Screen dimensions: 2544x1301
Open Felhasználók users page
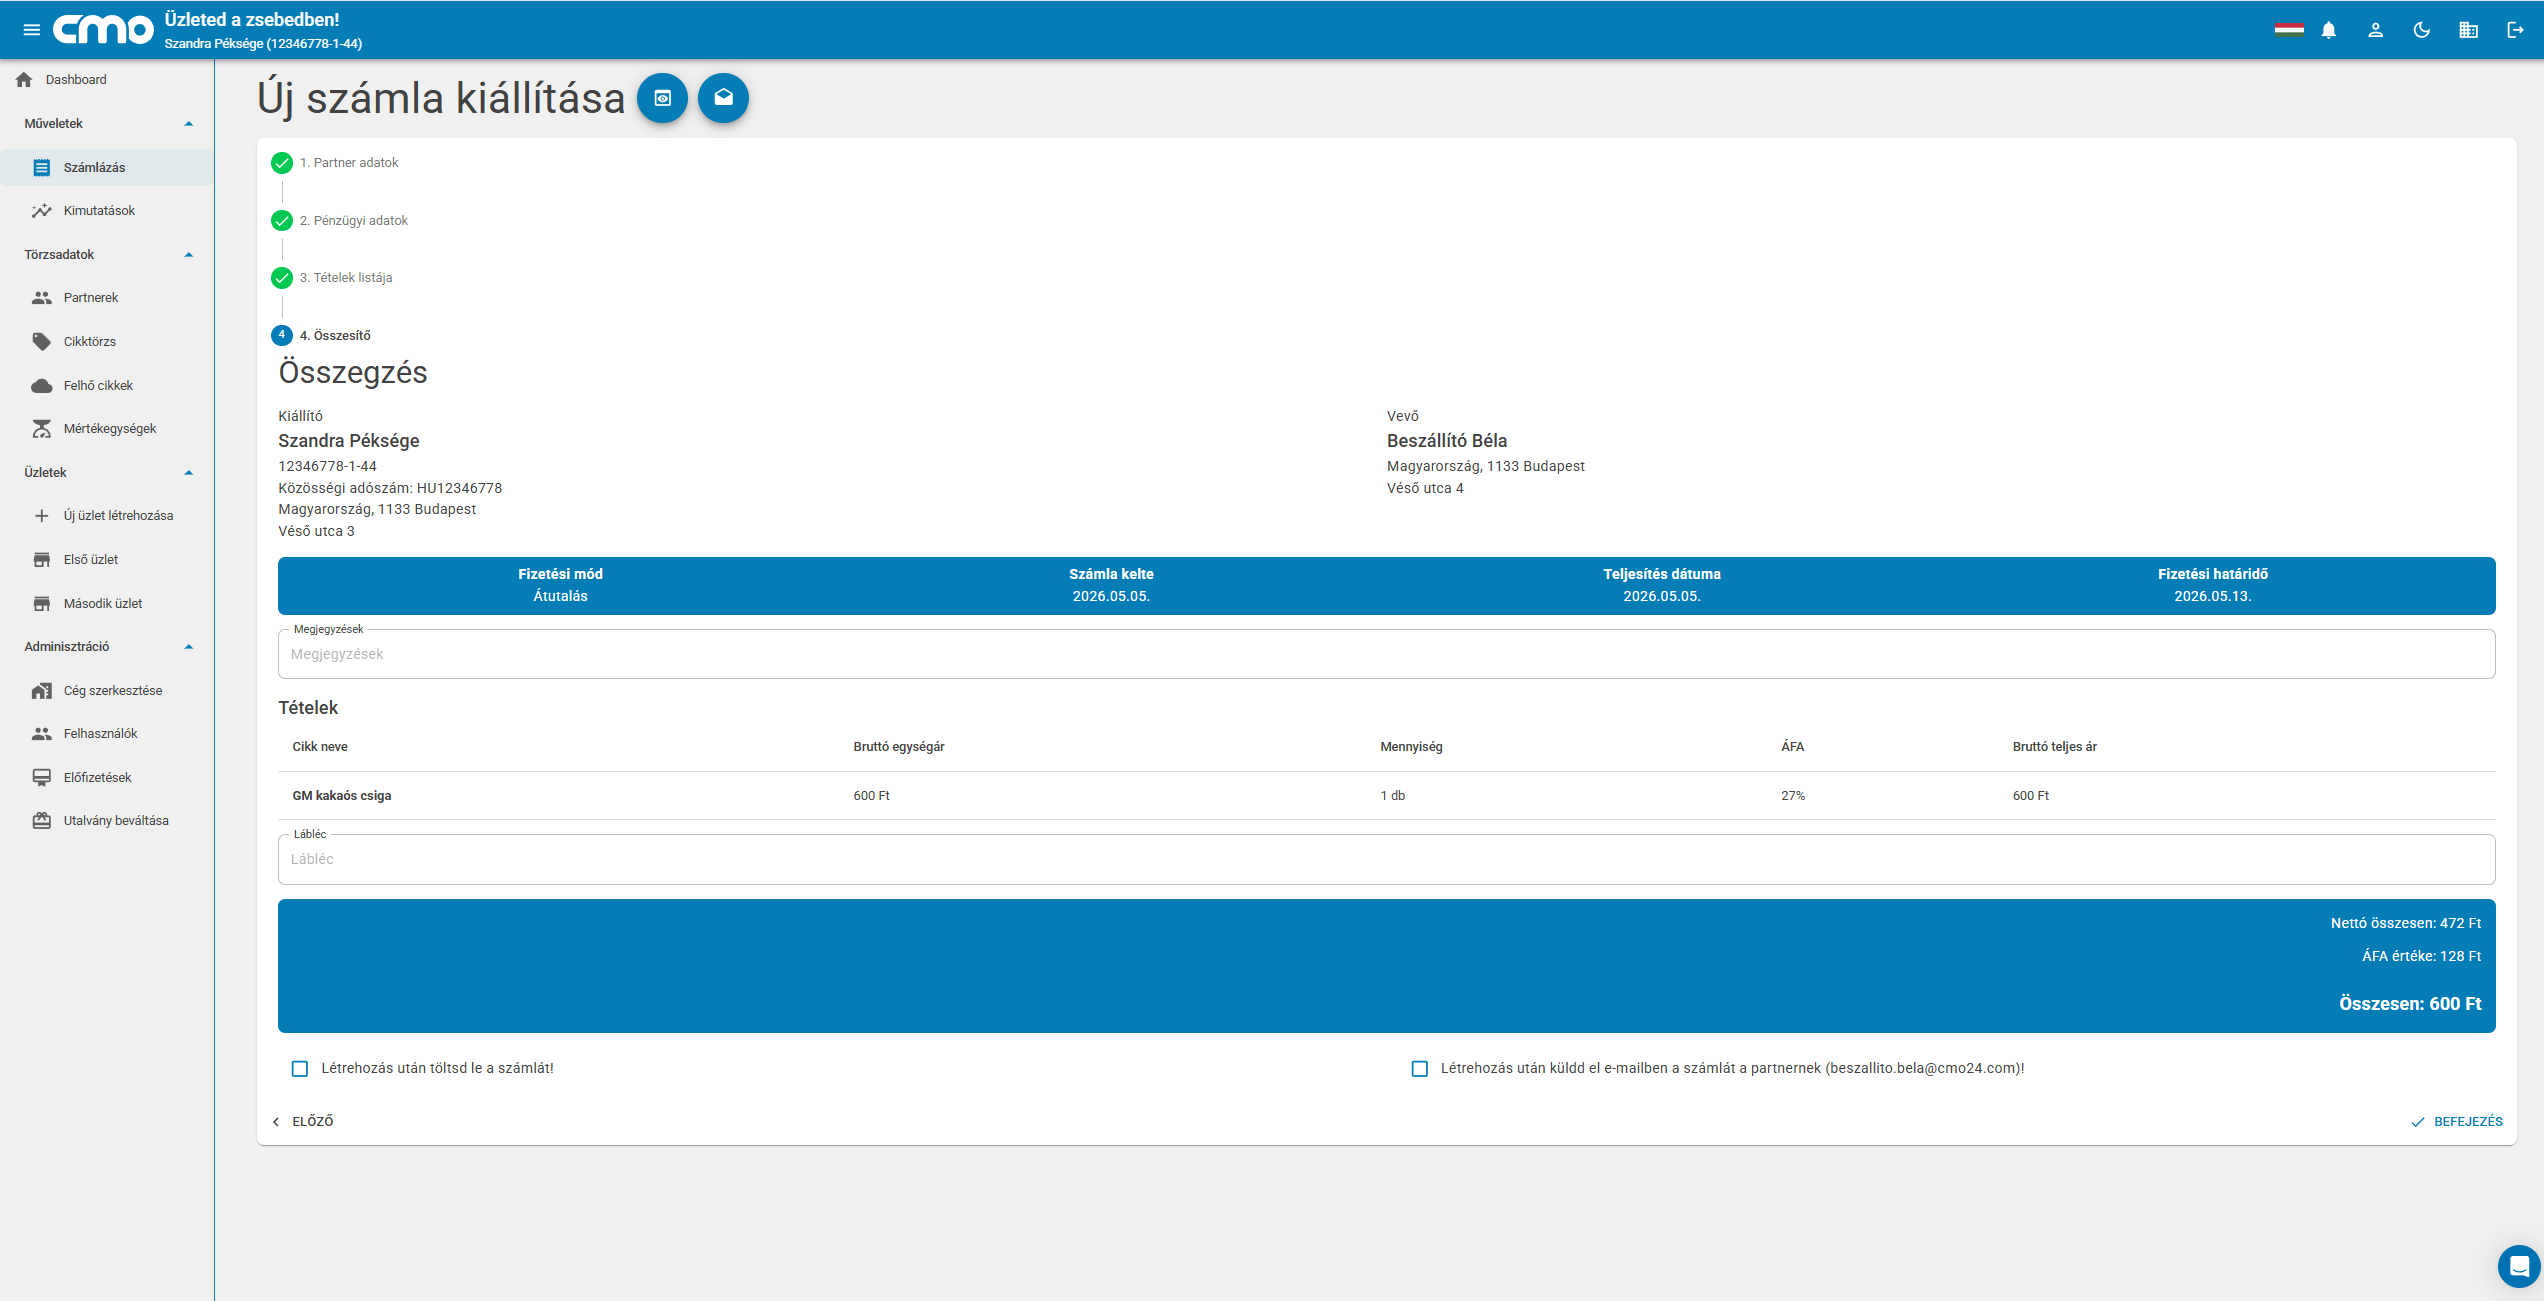pos(107,734)
